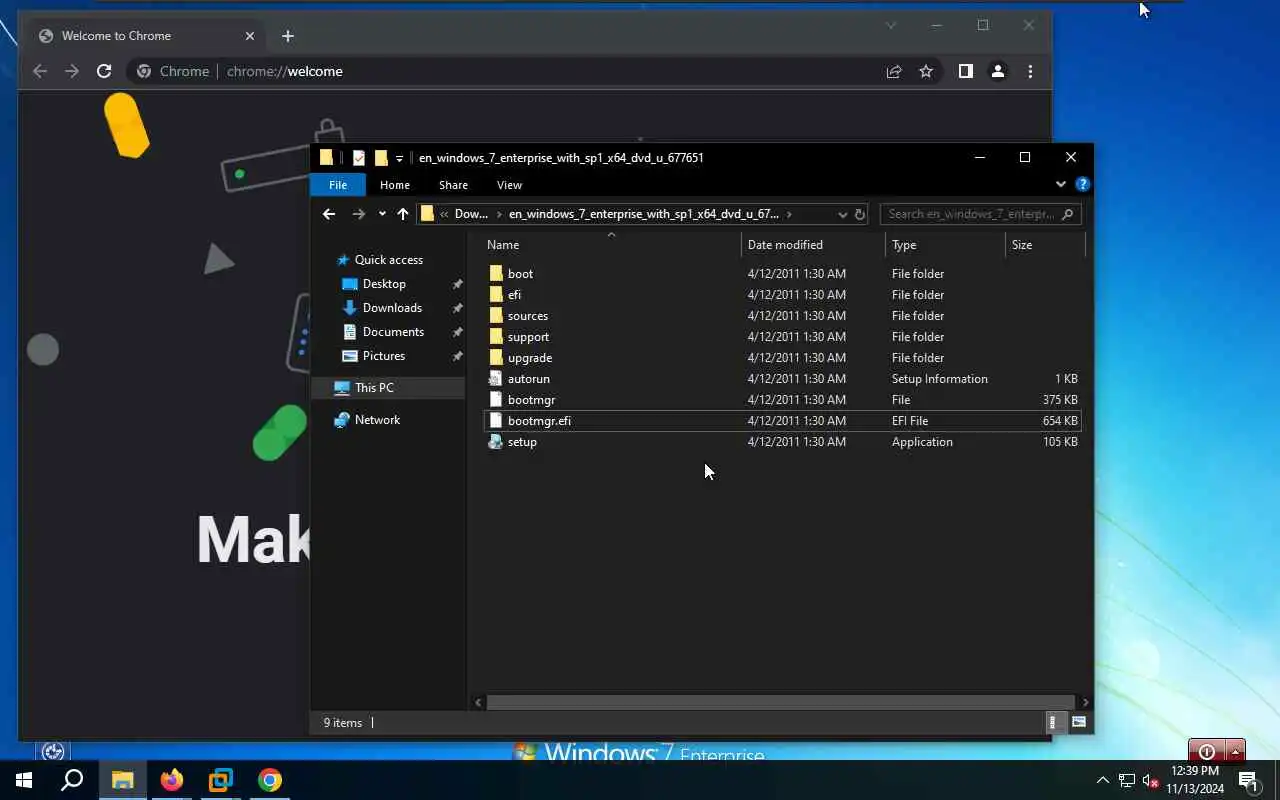Click Properties quick access toolbar icon
The image size is (1280, 800).
click(x=359, y=157)
